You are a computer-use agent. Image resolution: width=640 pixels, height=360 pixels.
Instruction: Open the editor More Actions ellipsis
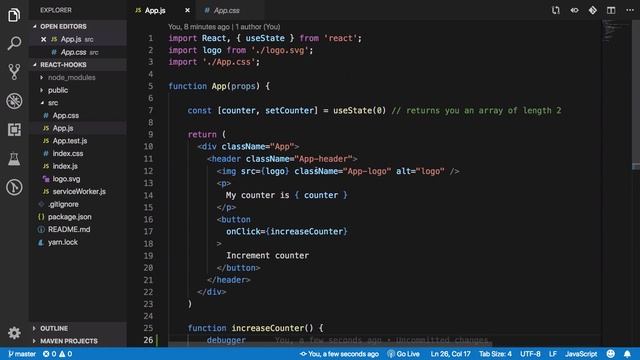[630, 10]
